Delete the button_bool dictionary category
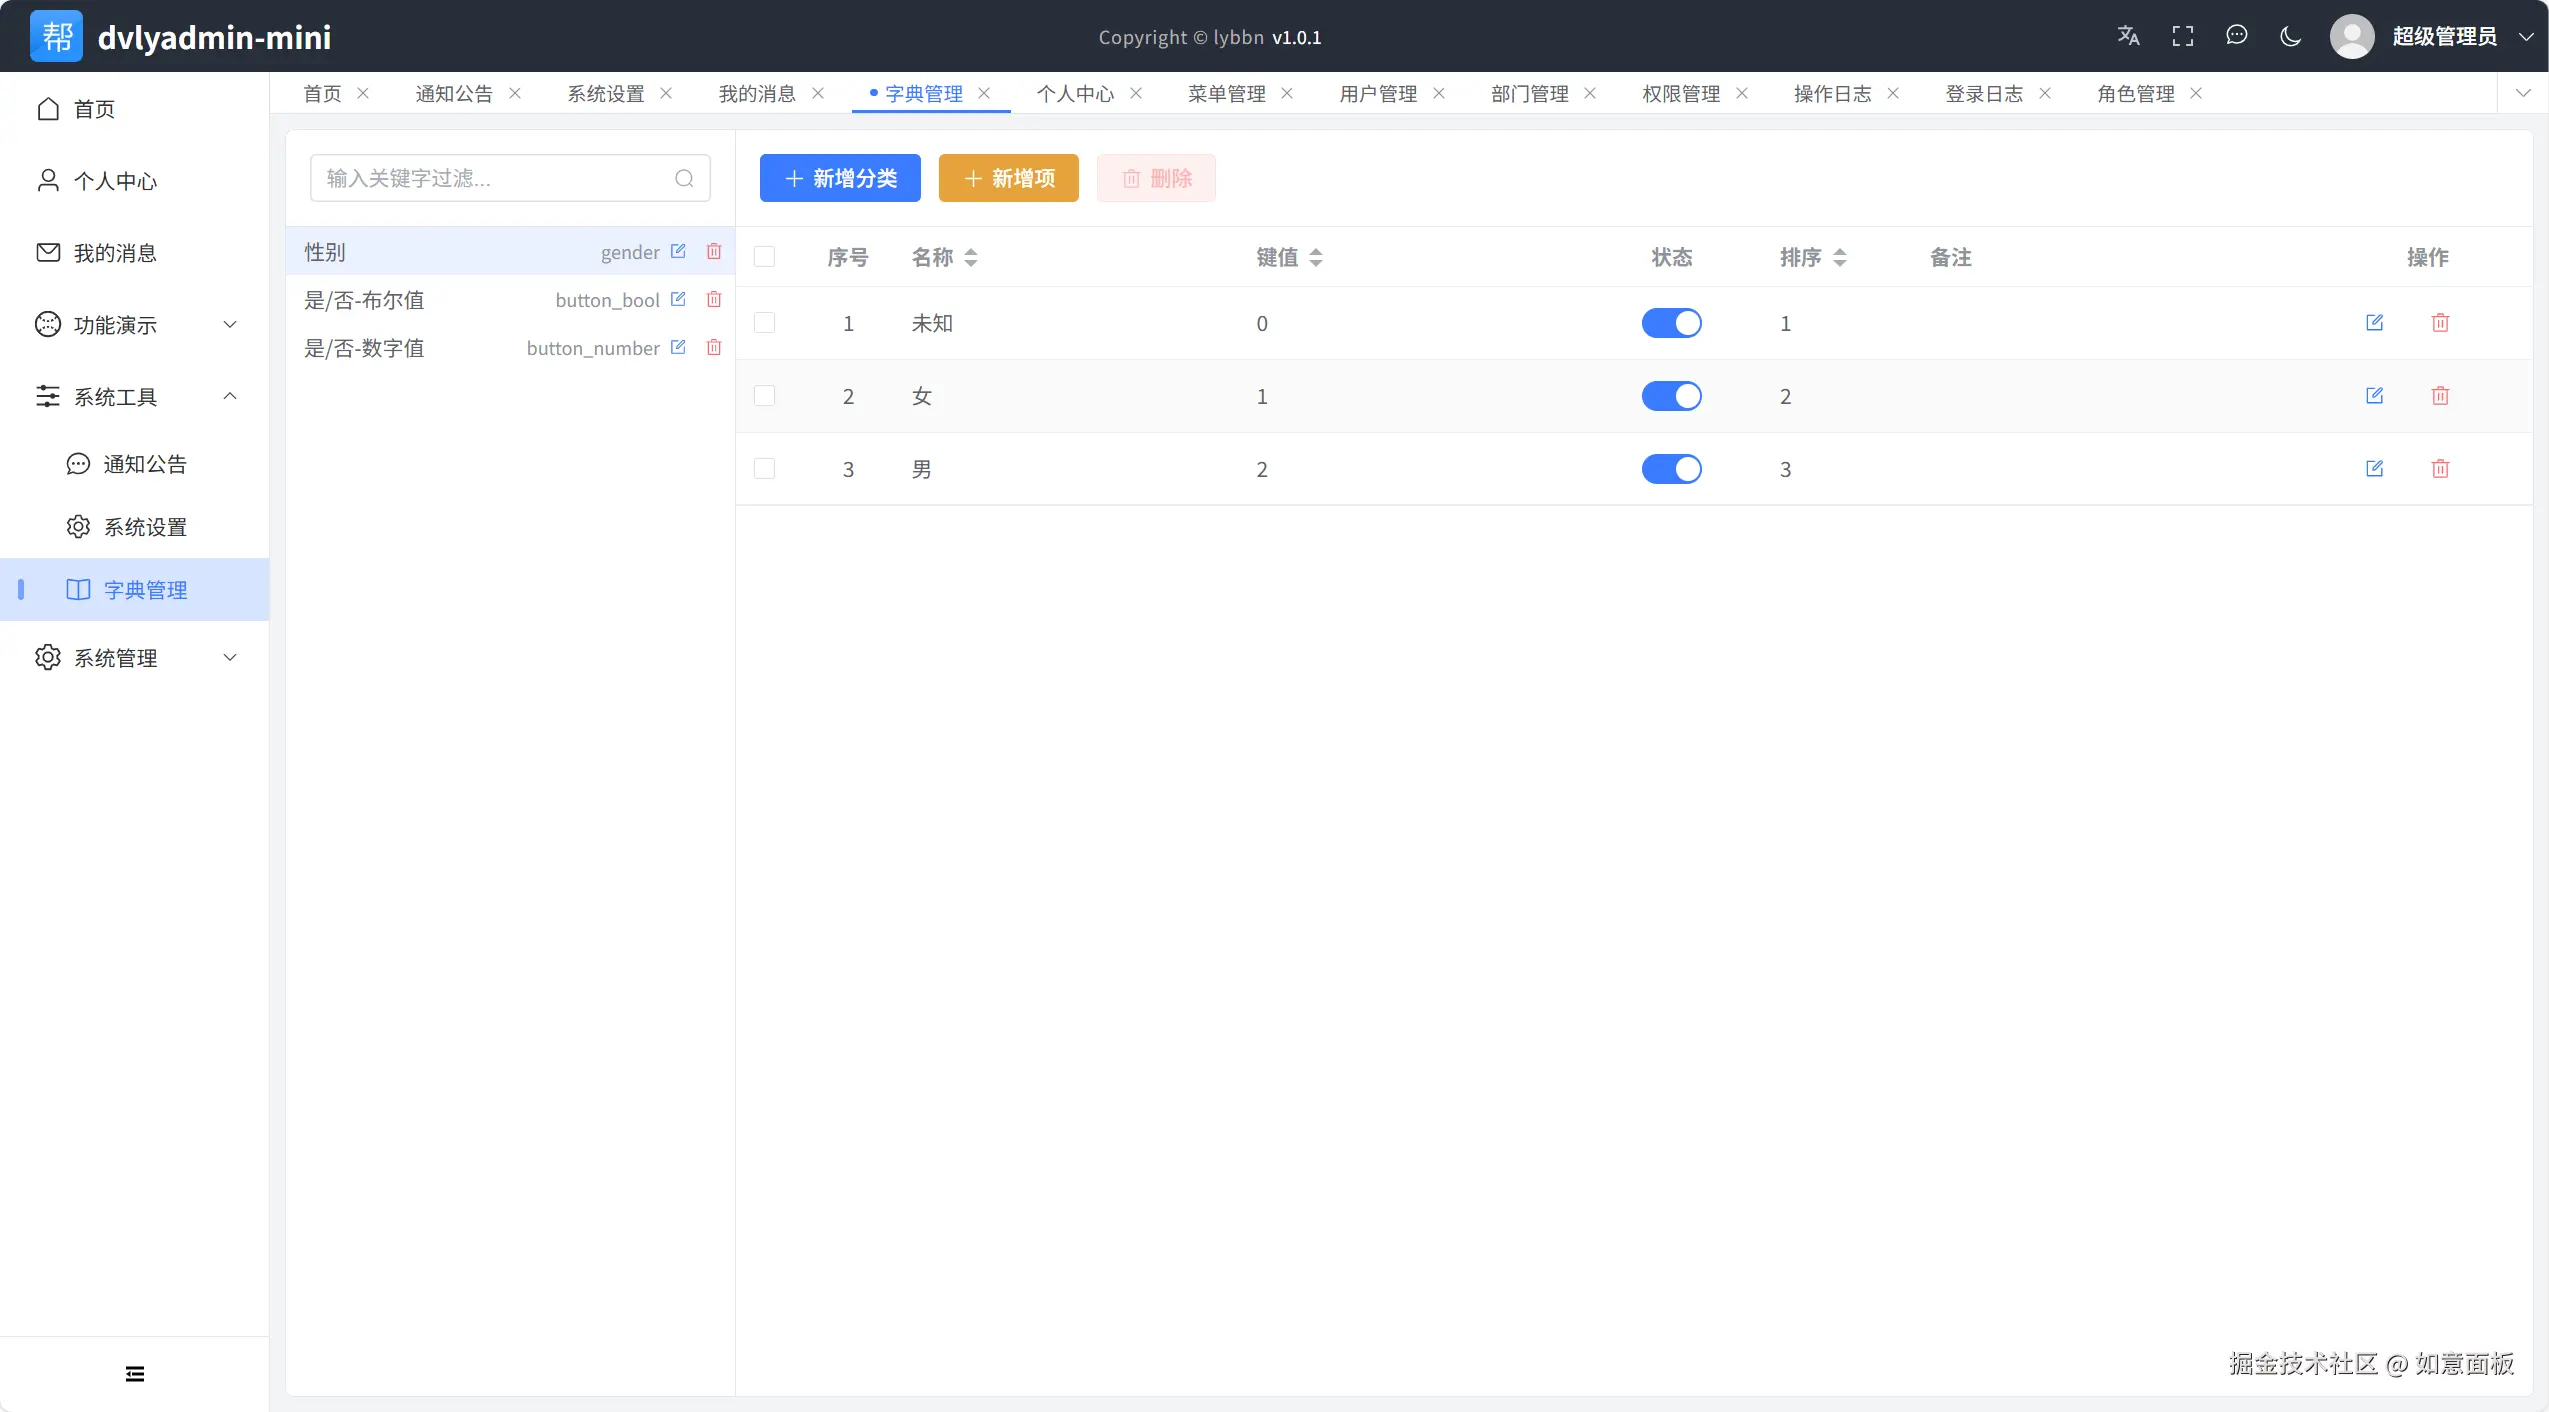The image size is (2549, 1412). pos(714,299)
